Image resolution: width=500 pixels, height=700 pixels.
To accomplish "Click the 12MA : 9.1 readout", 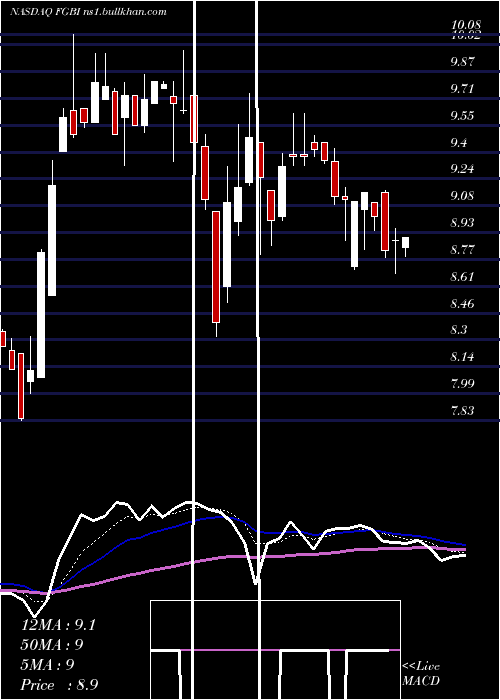I will (58, 625).
